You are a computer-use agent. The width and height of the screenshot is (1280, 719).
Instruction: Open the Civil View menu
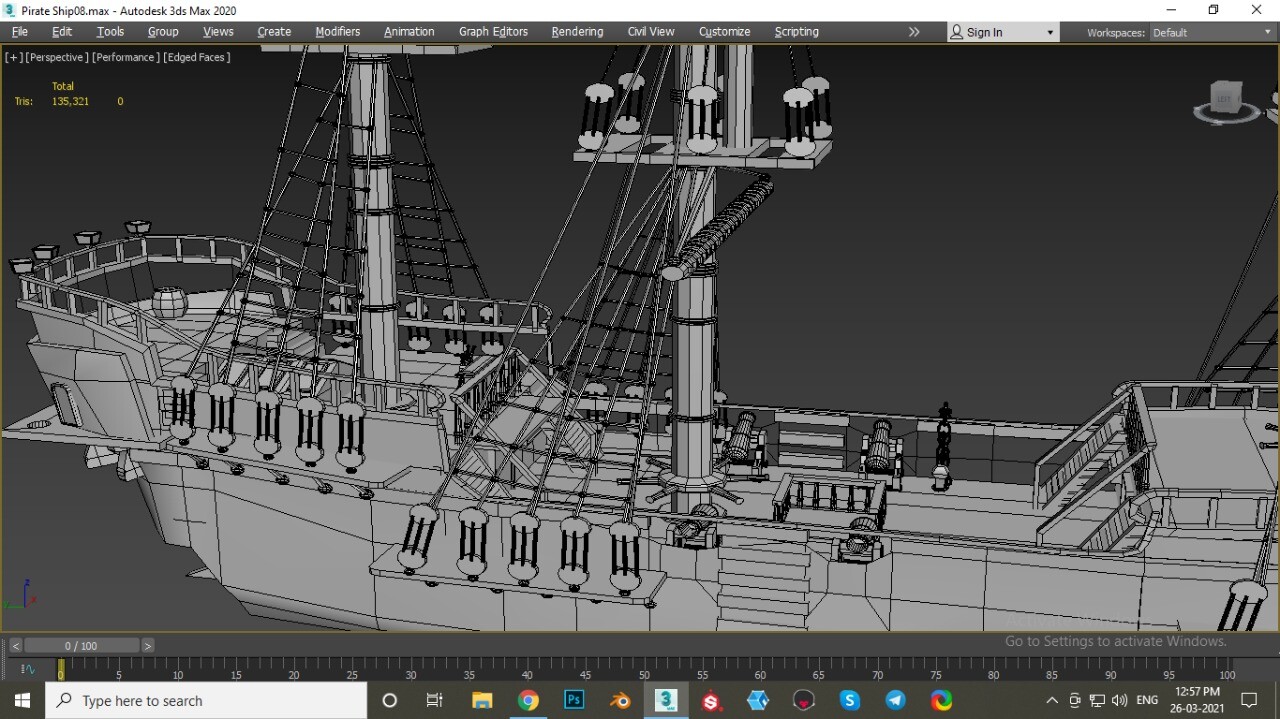[x=651, y=32]
